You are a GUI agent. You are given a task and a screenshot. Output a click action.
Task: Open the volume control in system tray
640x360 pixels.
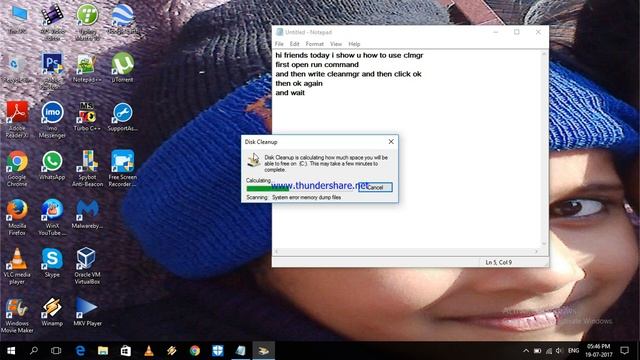tap(559, 351)
